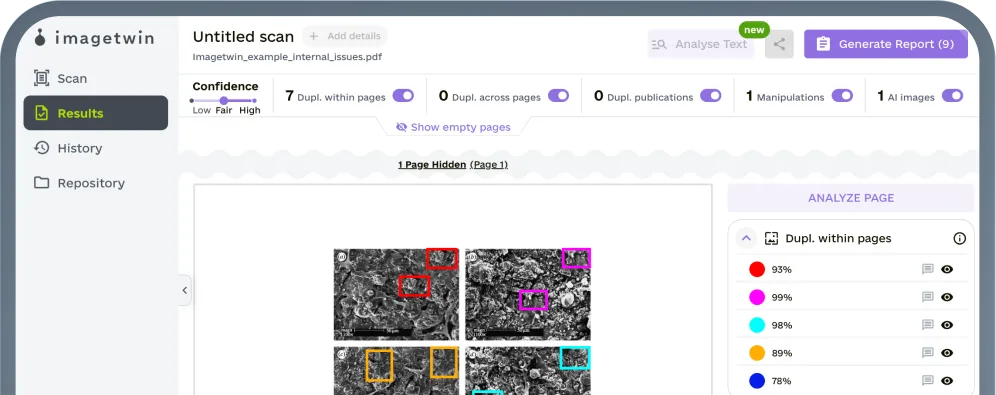Collapse the Dupl. within pages panel
This screenshot has height=395, width=996.
(746, 238)
